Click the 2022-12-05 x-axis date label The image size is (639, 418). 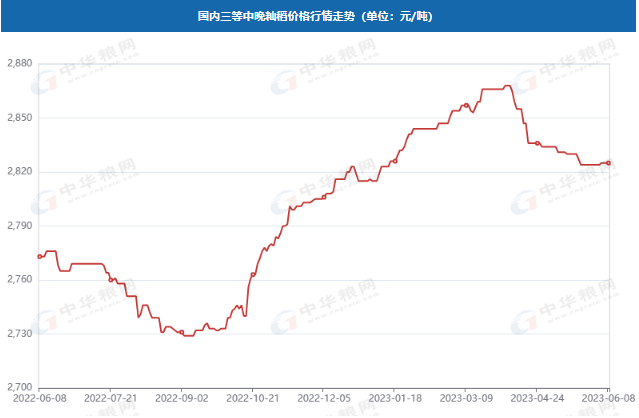point(324,398)
